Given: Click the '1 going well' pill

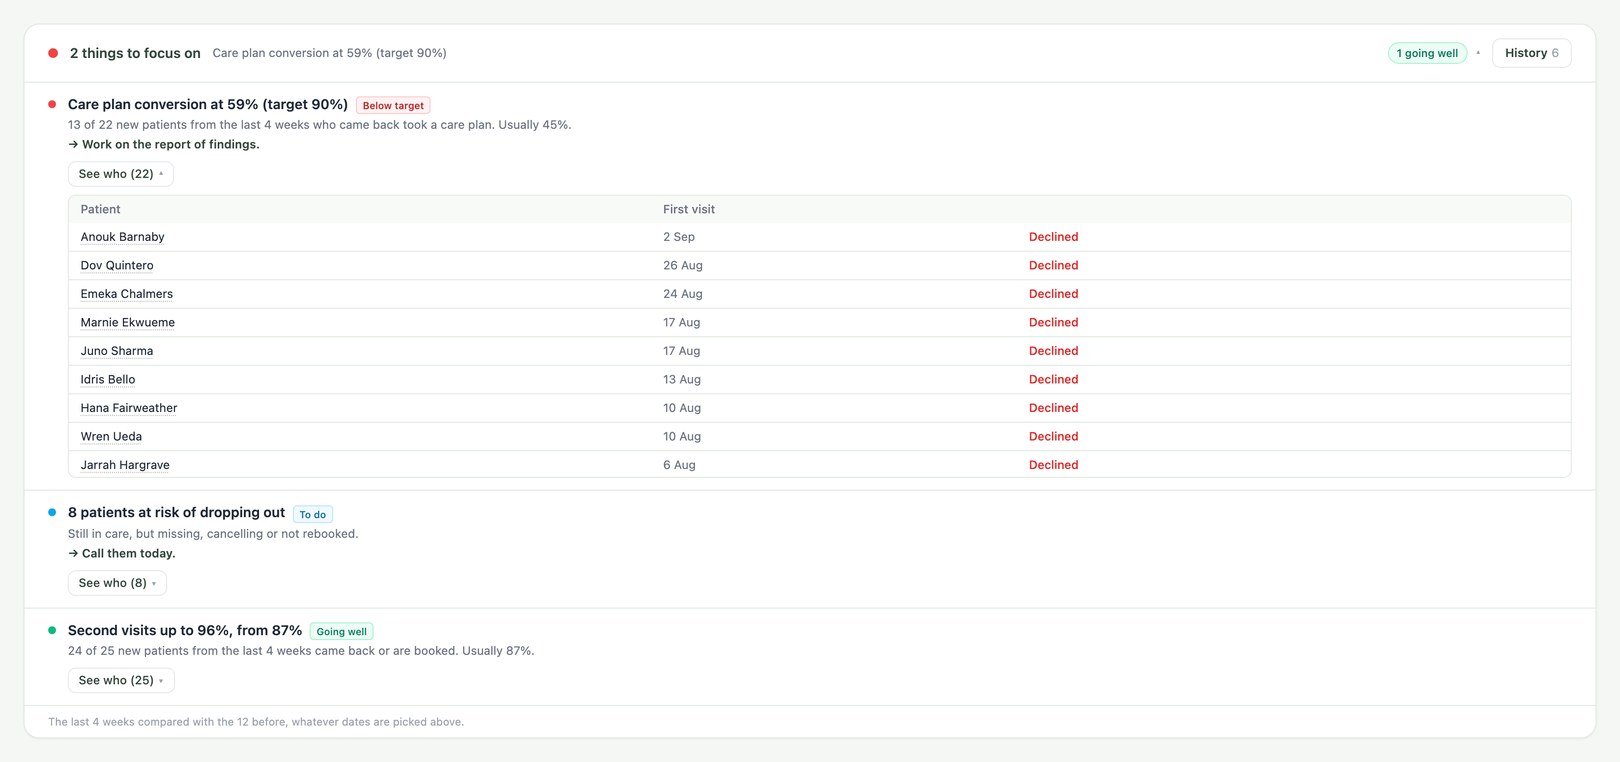Looking at the screenshot, I should [1427, 53].
